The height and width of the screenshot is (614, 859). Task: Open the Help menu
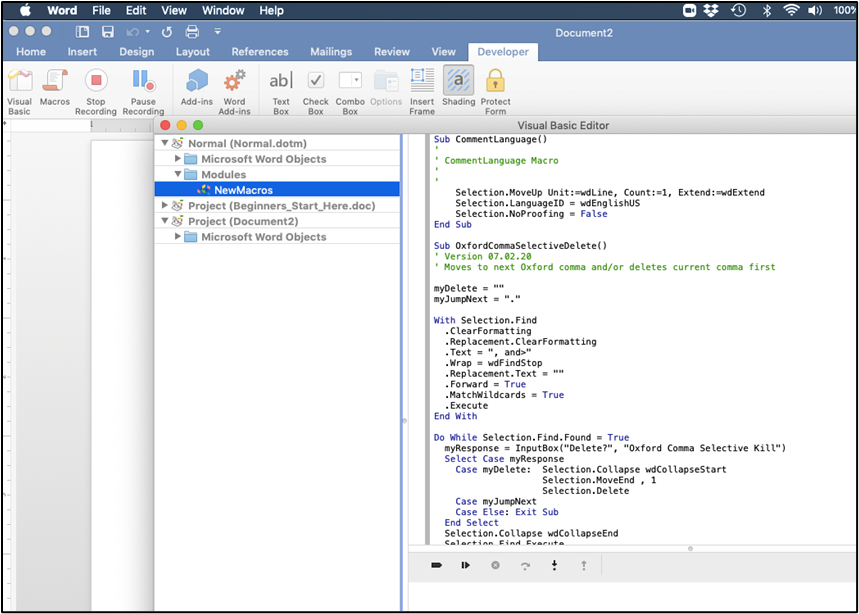point(271,10)
